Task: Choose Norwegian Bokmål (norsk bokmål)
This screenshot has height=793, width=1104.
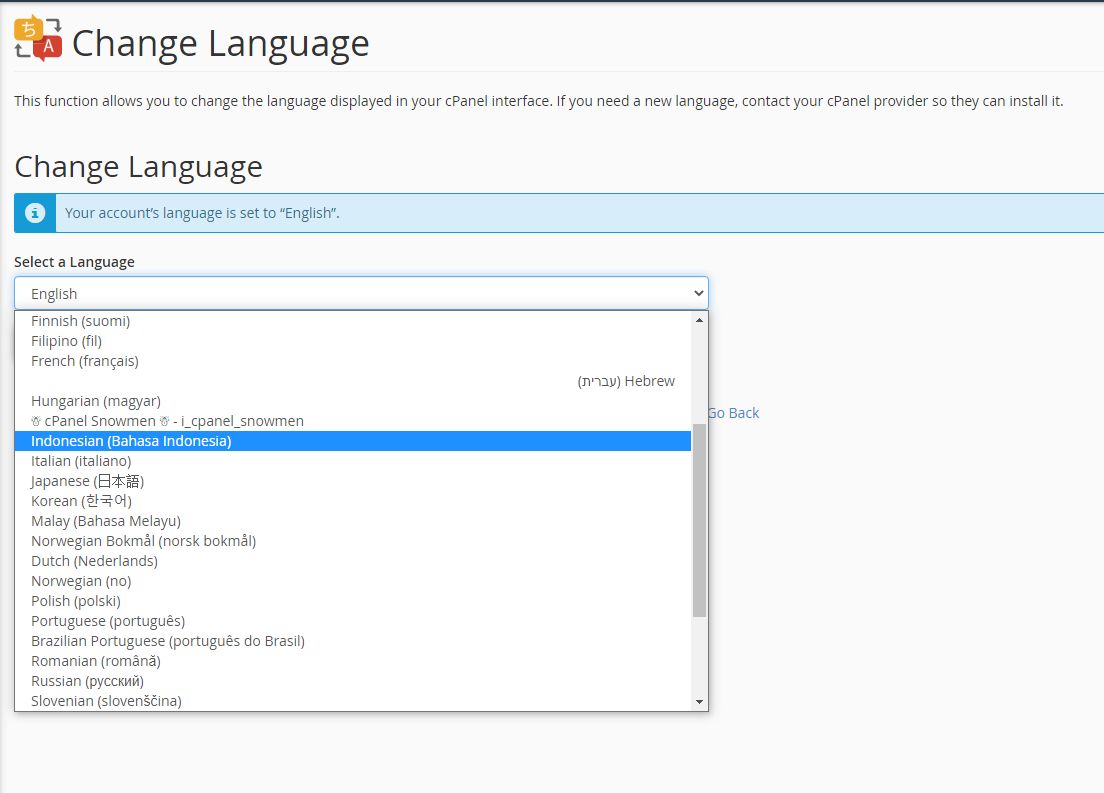Action: coord(353,541)
